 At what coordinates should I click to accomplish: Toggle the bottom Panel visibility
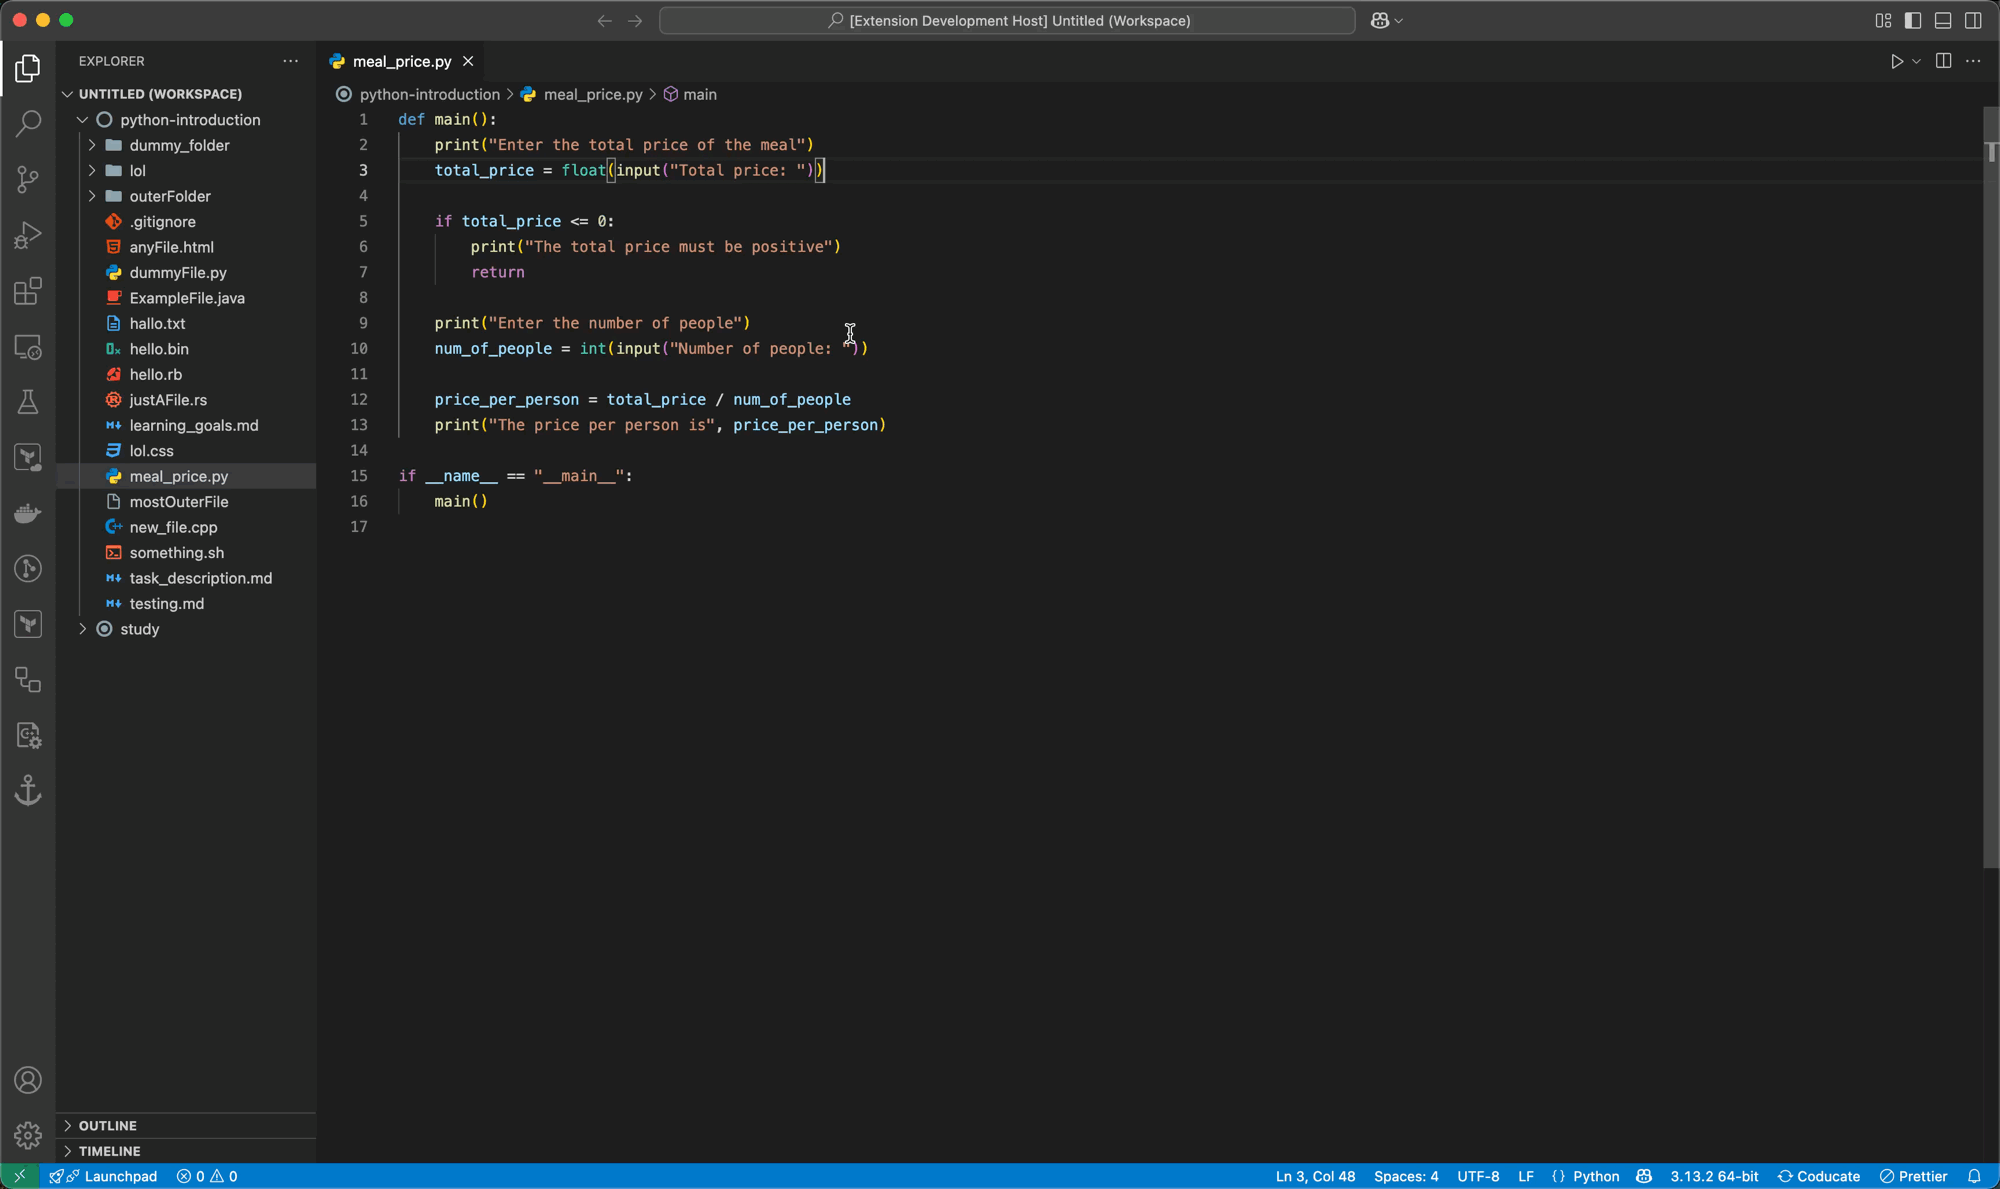(1943, 21)
